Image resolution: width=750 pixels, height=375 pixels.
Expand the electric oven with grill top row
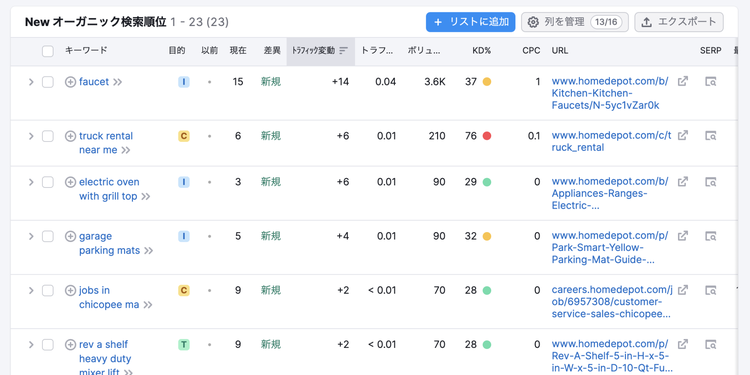(31, 182)
